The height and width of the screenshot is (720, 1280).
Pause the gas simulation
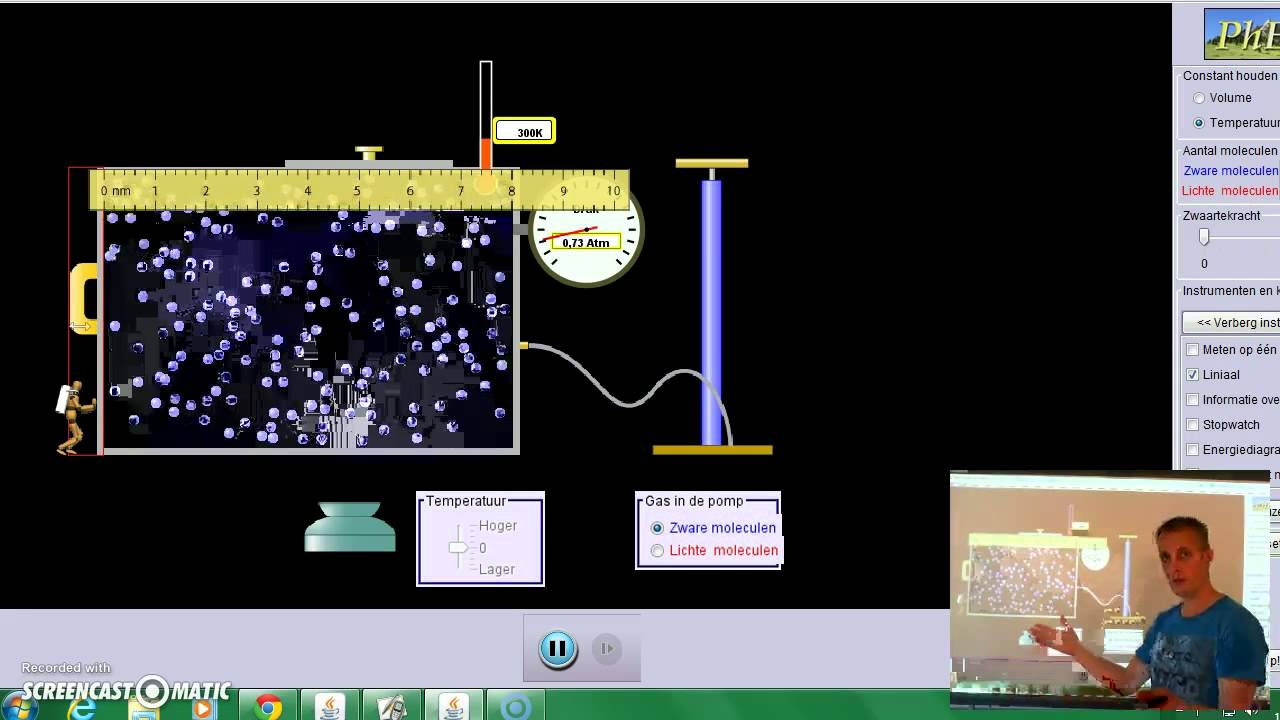(x=558, y=649)
